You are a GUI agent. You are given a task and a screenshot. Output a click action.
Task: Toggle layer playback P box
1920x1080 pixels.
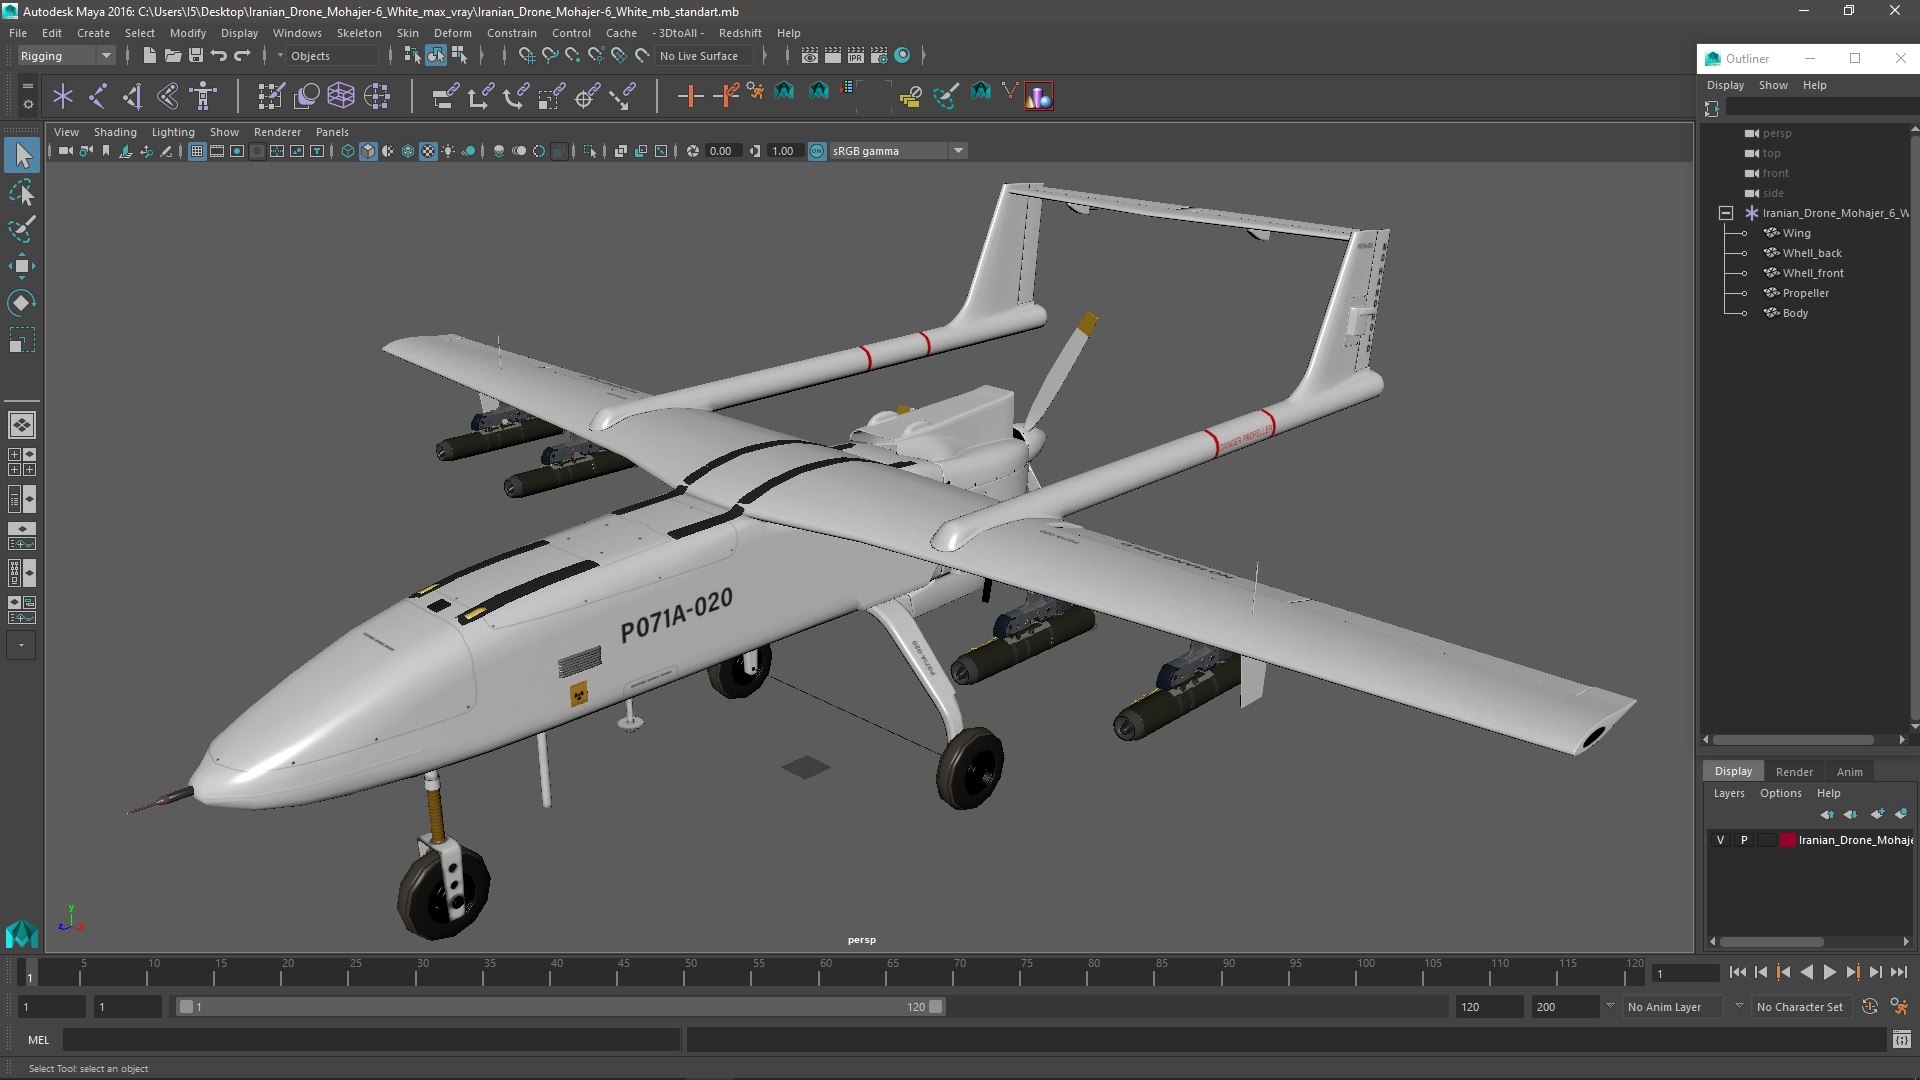1744,840
